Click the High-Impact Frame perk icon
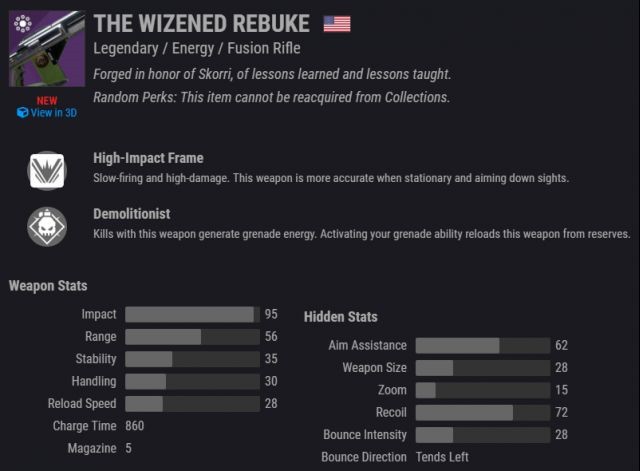The image size is (640, 471). (x=47, y=171)
